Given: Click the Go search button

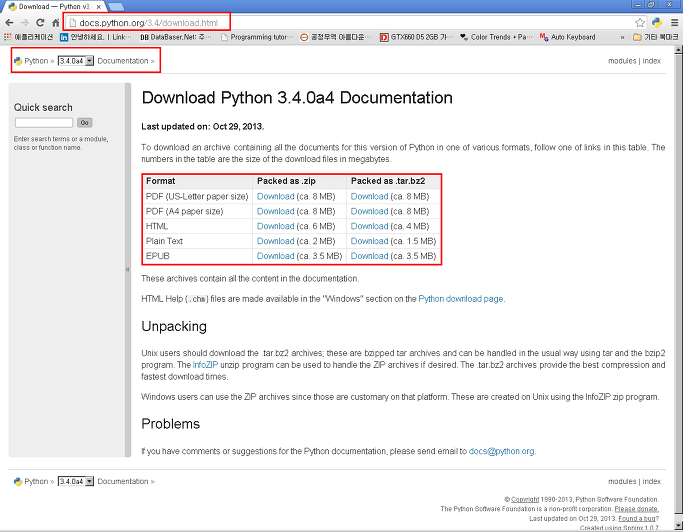Looking at the screenshot, I should pos(85,123).
